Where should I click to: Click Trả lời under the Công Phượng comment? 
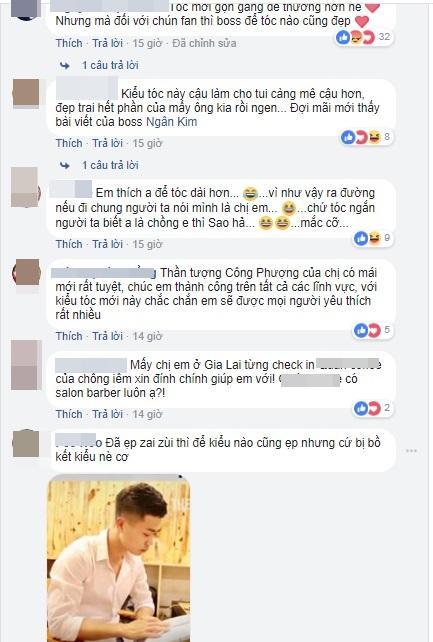pos(107,336)
